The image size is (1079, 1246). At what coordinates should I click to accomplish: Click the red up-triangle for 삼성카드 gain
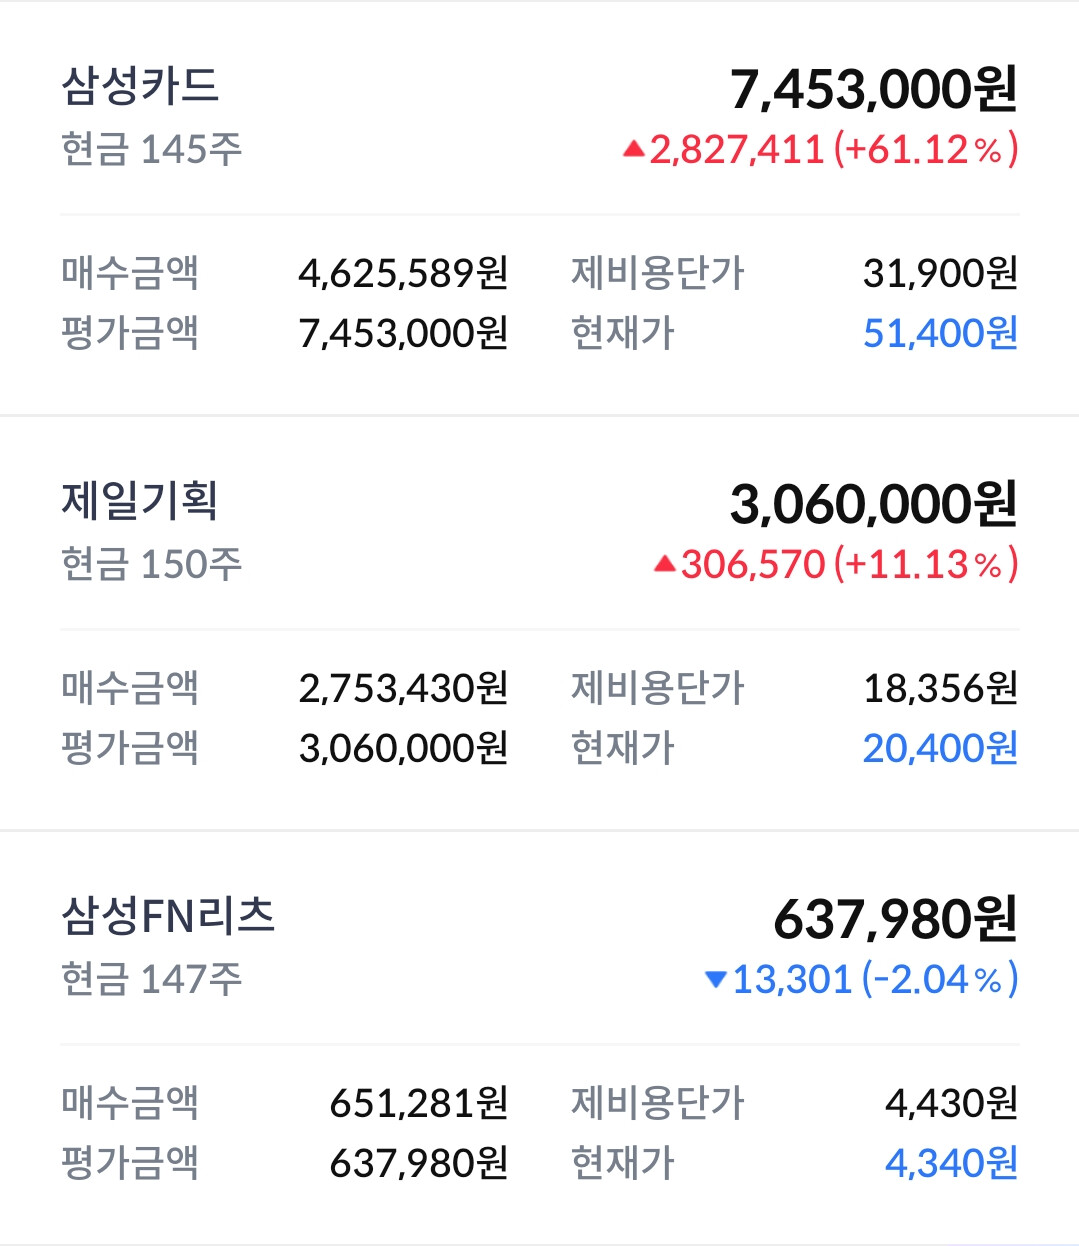tap(633, 150)
